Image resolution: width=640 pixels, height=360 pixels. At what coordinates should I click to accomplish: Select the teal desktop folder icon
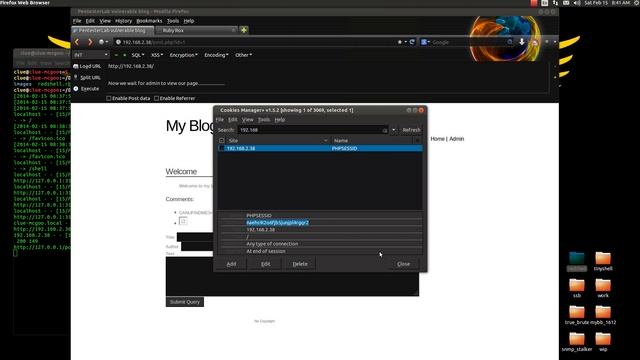pyautogui.click(x=577, y=258)
